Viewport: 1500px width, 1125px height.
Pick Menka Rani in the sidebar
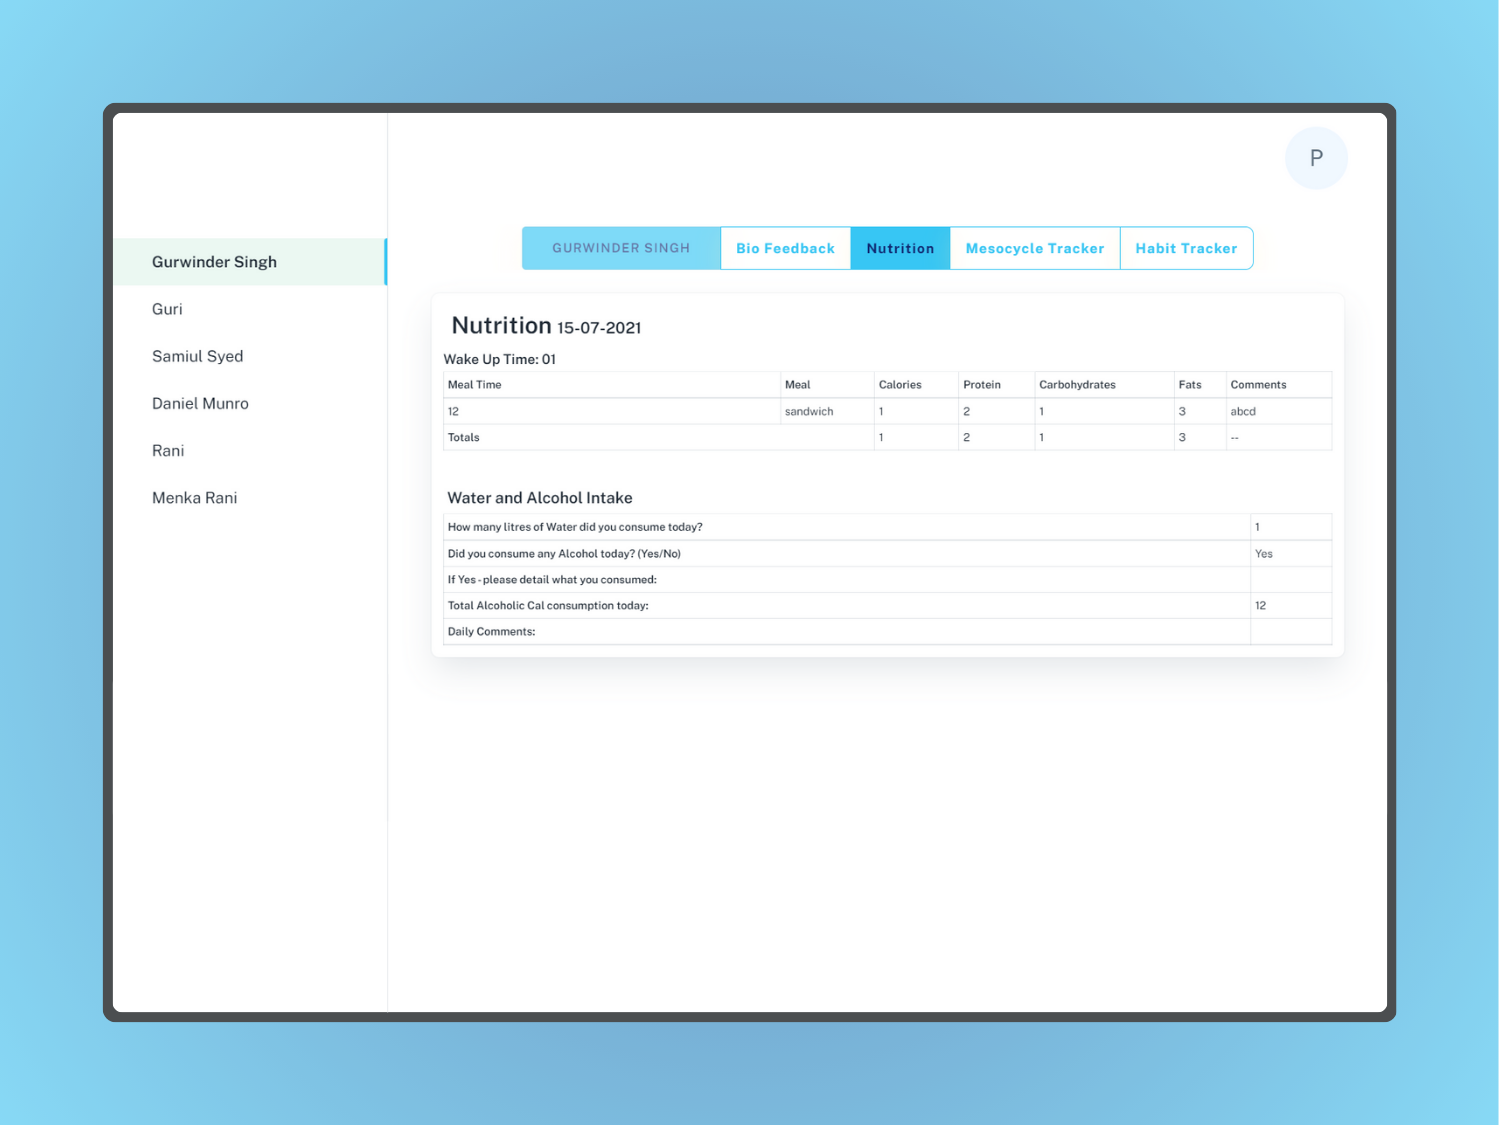(x=194, y=497)
